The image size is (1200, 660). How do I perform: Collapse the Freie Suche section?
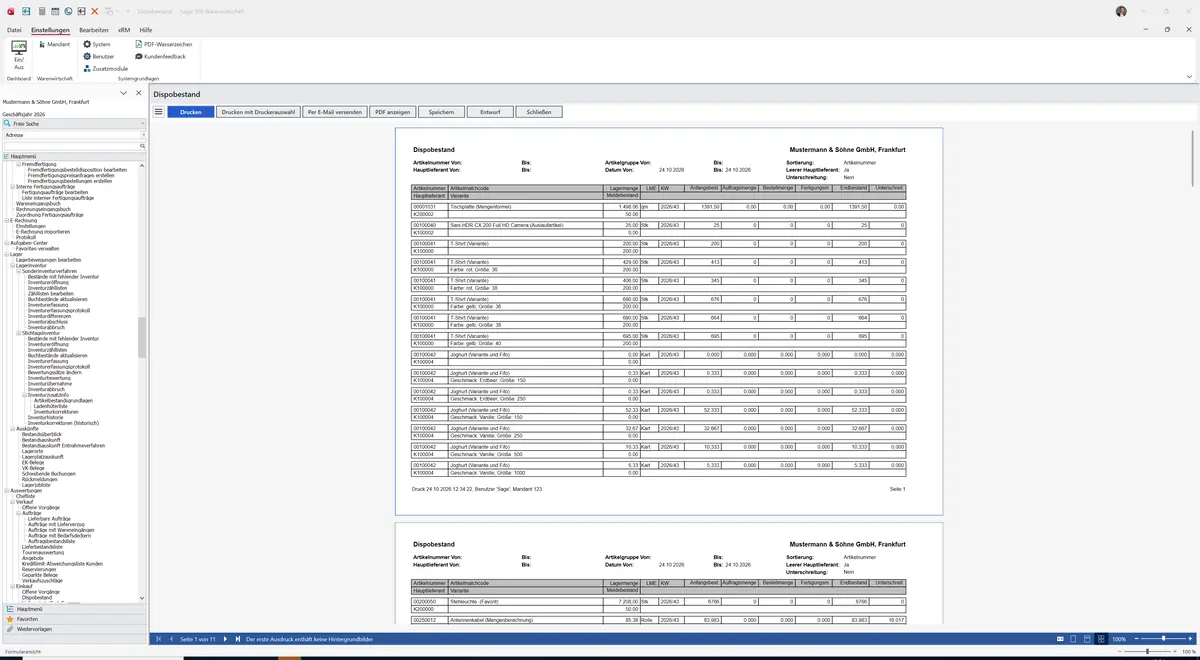pos(142,123)
